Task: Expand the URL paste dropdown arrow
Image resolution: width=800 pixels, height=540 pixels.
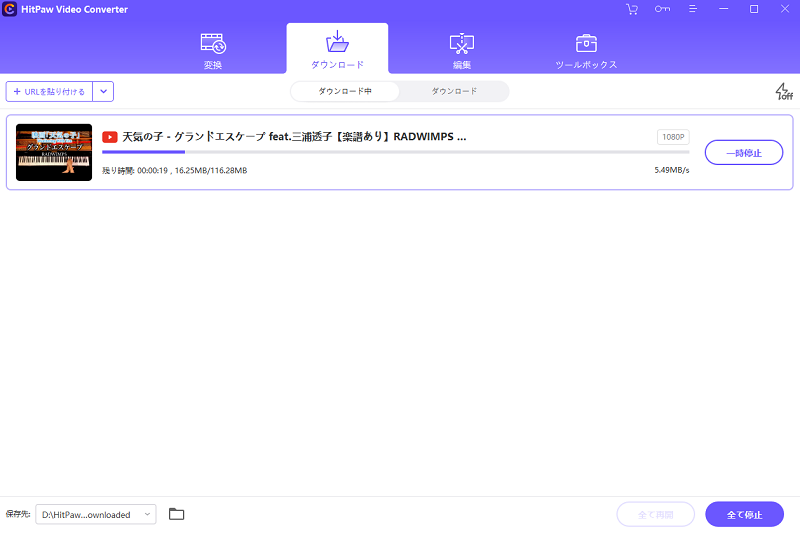Action: pyautogui.click(x=103, y=91)
